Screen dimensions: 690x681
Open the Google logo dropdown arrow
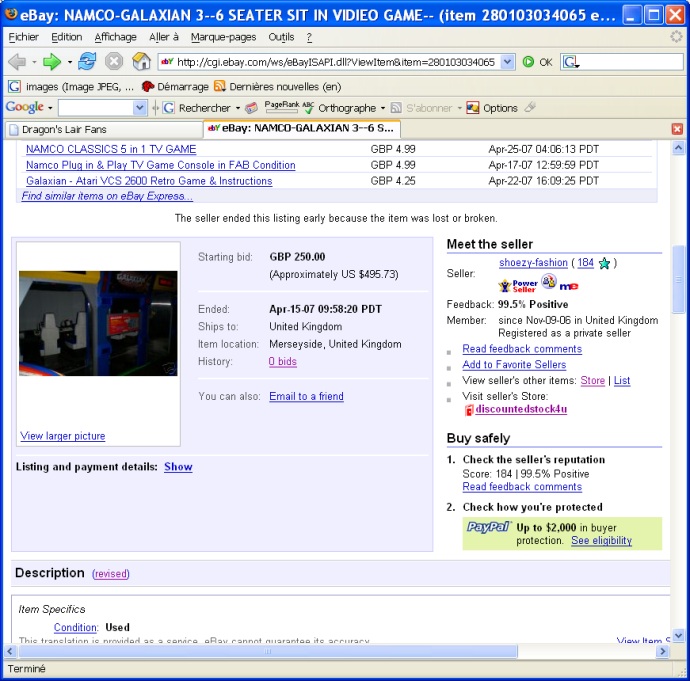pos(50,108)
